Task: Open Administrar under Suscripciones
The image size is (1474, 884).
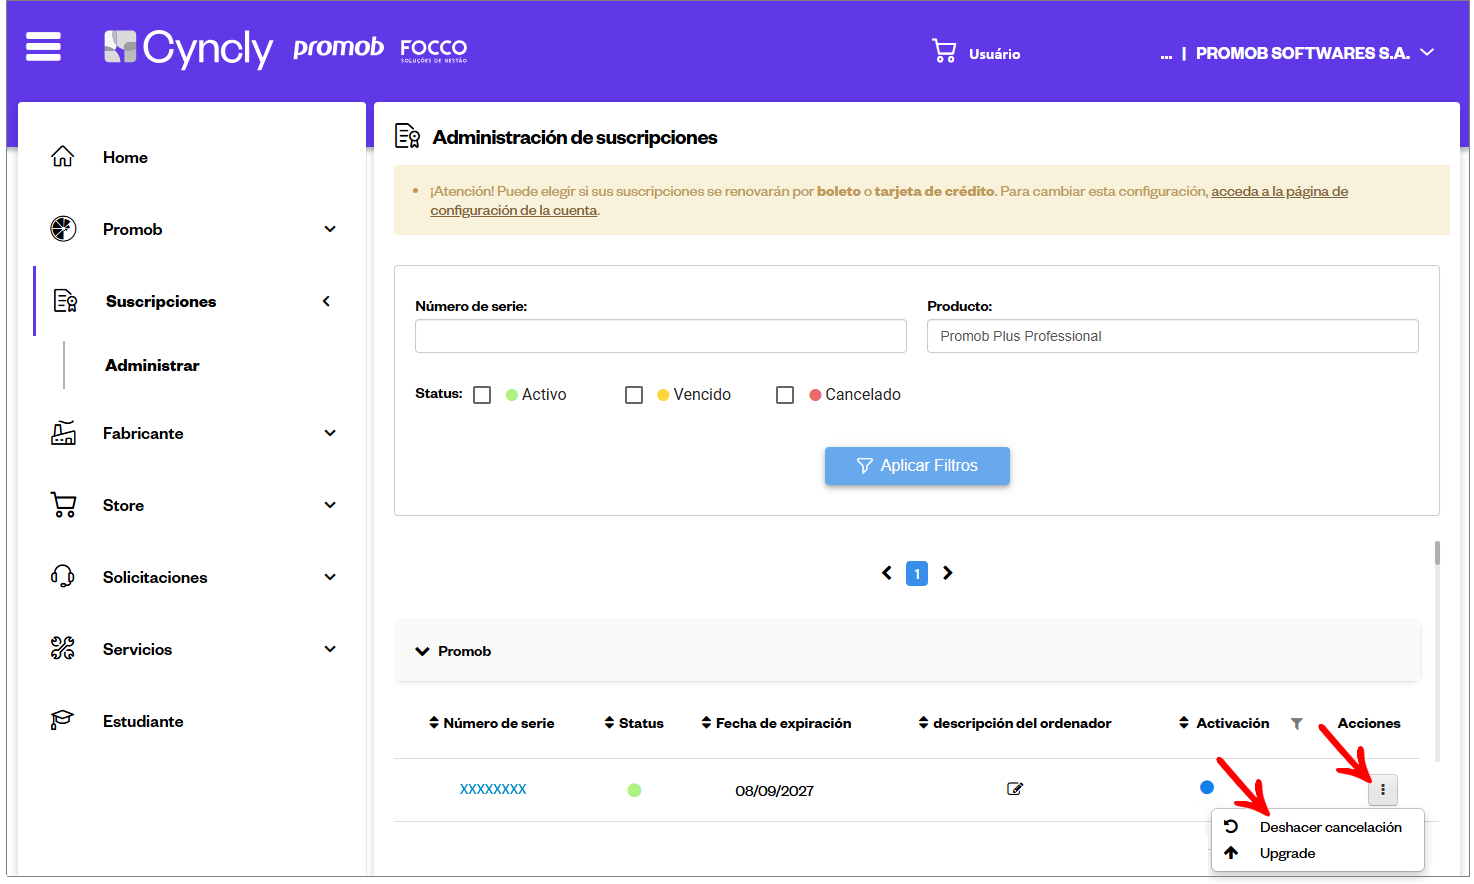Action: 152,365
